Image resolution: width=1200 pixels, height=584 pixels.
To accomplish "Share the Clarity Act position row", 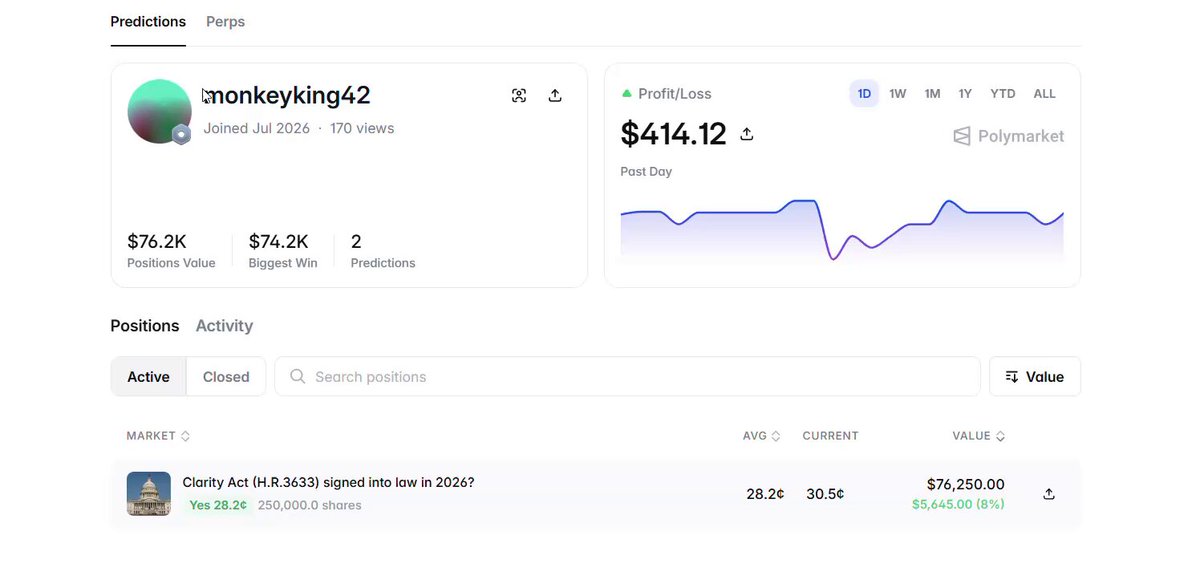I will coord(1049,494).
